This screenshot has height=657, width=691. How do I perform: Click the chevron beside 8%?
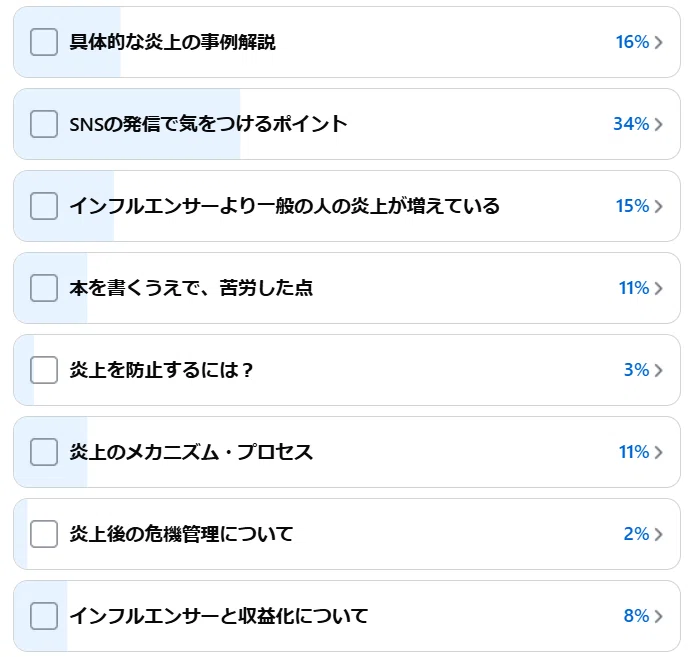click(x=658, y=616)
